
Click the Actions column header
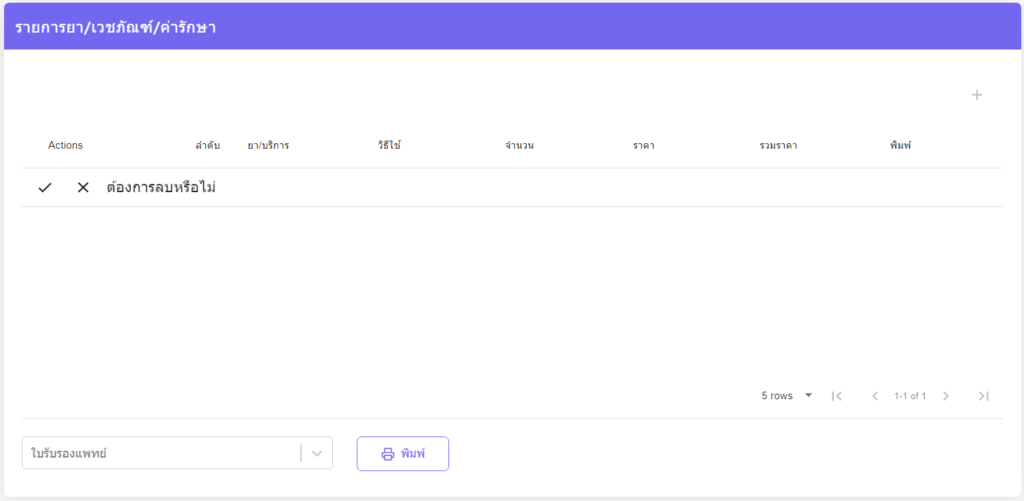65,146
